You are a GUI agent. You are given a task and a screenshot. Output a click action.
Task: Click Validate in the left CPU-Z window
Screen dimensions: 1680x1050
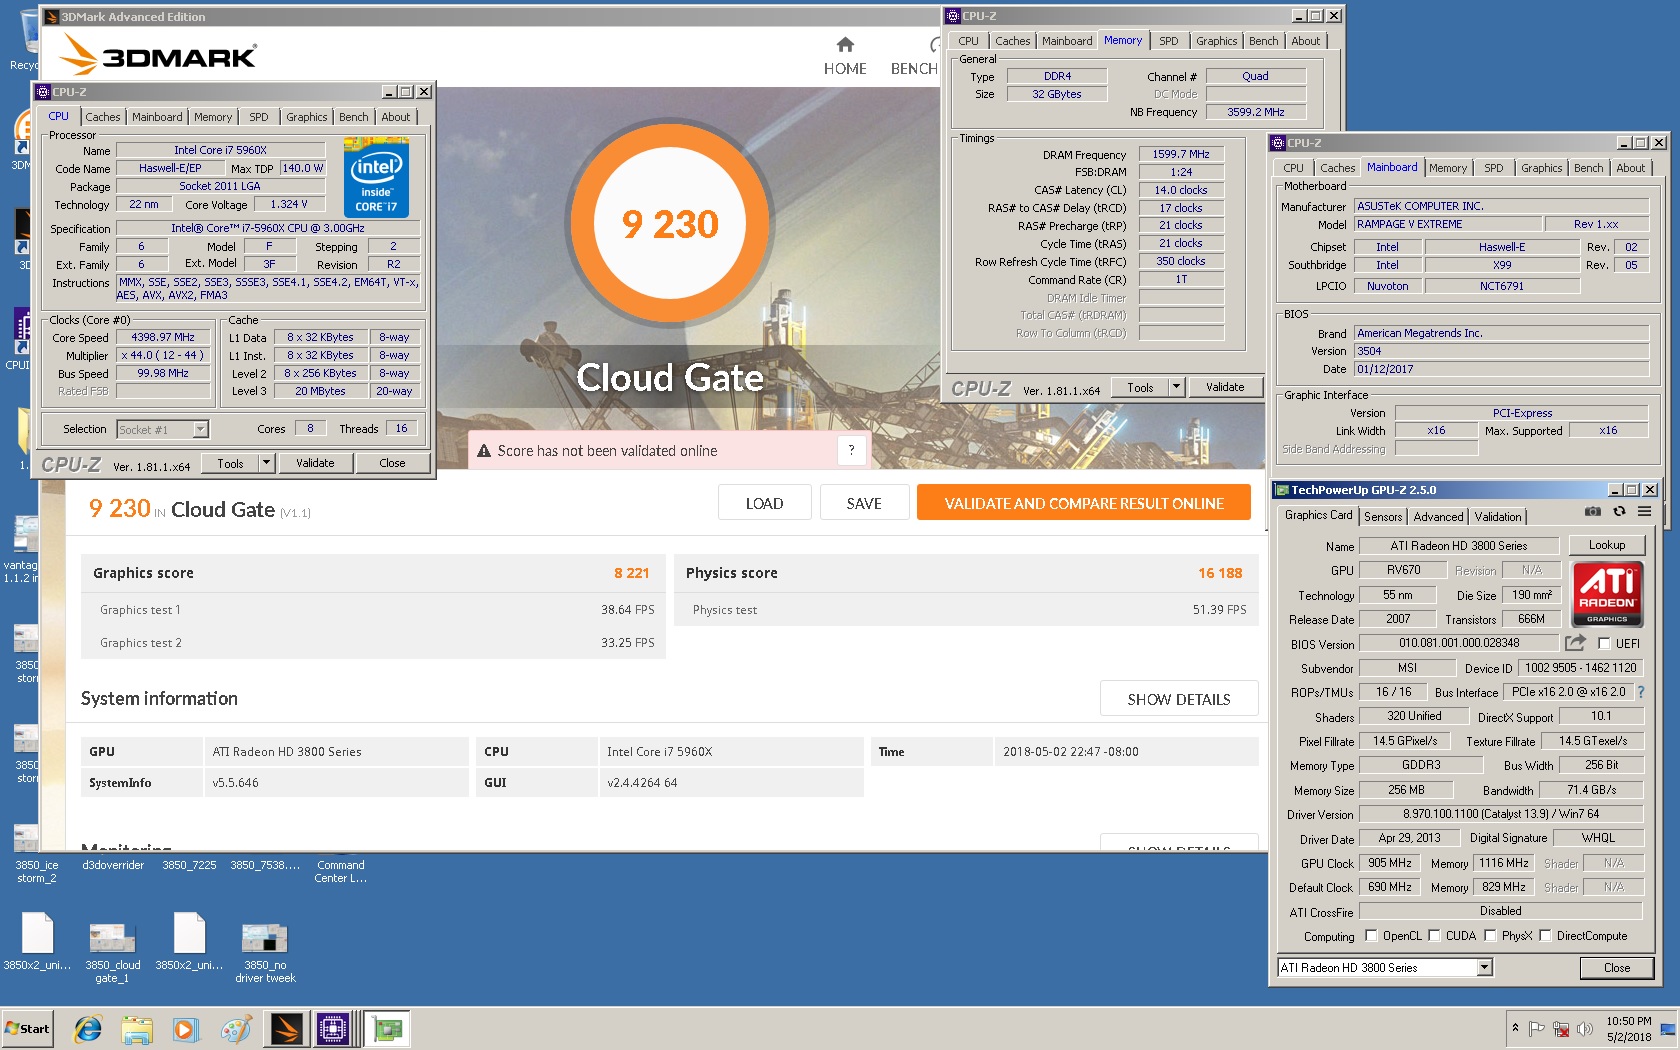pos(315,463)
